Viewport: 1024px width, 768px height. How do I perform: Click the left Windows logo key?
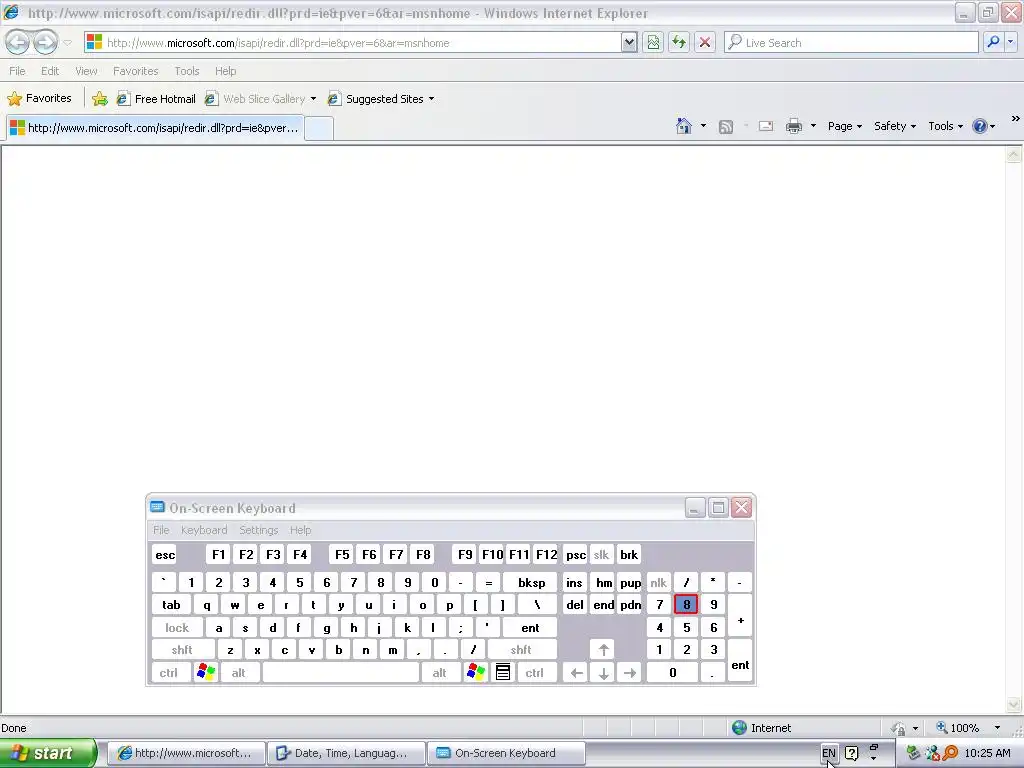click(x=206, y=673)
